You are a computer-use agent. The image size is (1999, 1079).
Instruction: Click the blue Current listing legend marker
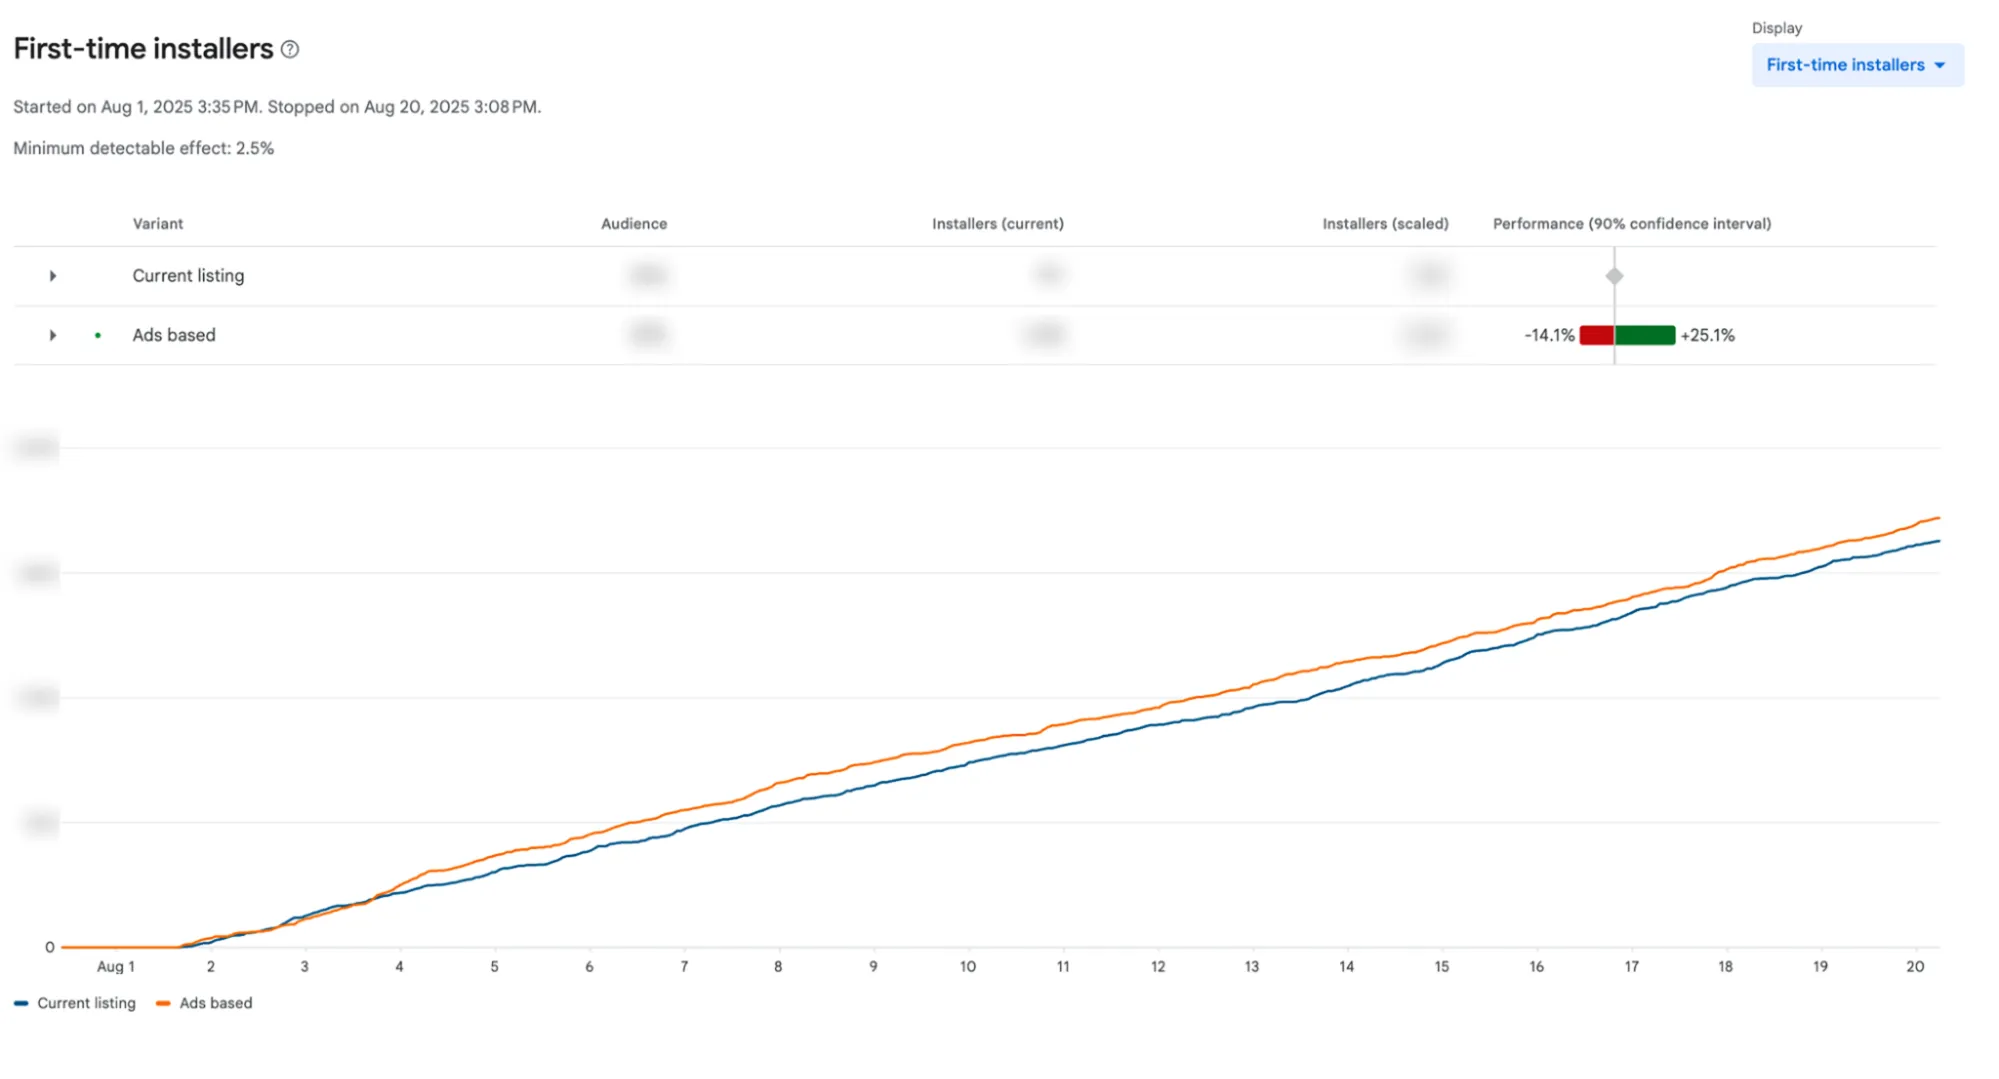[20, 1003]
